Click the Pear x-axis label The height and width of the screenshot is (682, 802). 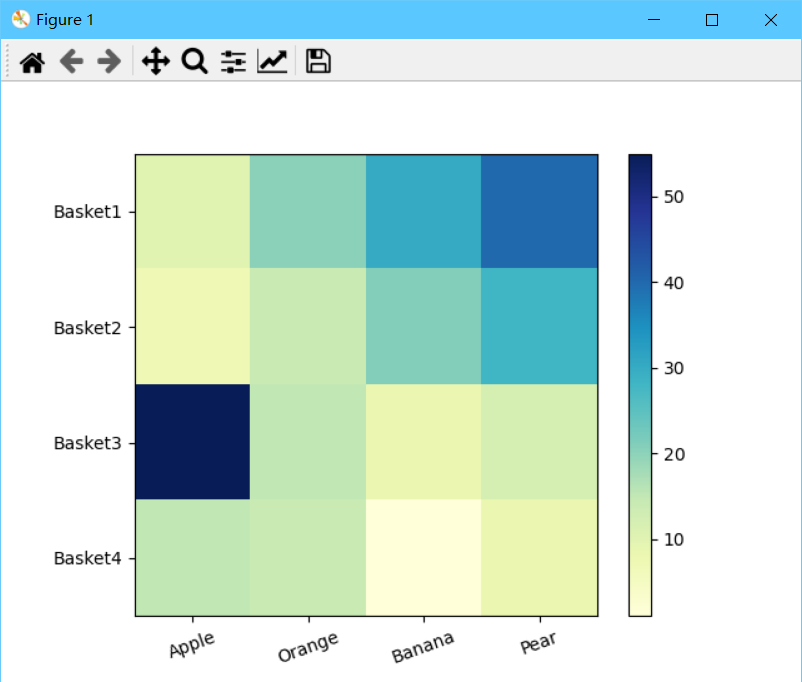(x=538, y=643)
